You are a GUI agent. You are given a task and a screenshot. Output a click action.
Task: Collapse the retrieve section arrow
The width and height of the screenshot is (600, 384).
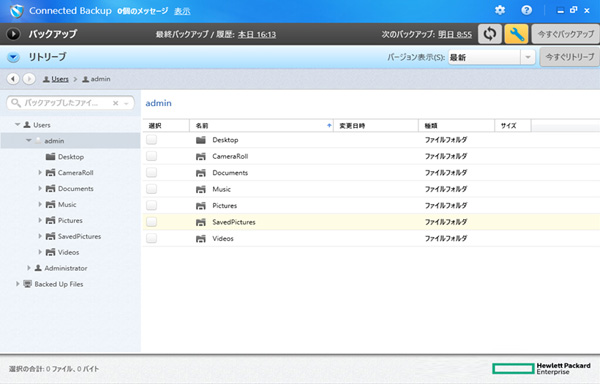pyautogui.click(x=13, y=57)
